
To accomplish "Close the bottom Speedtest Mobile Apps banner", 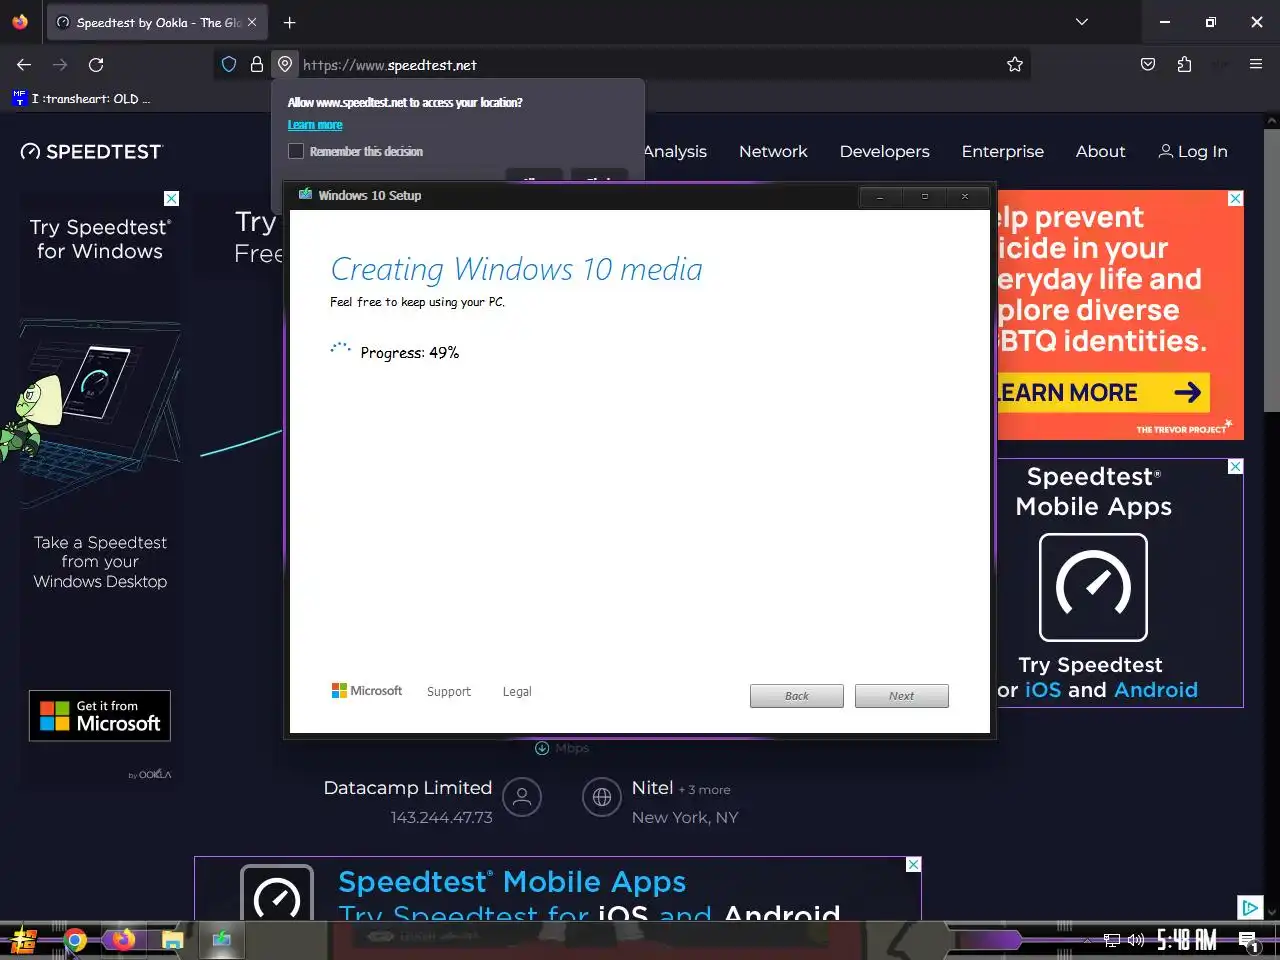I will 913,865.
